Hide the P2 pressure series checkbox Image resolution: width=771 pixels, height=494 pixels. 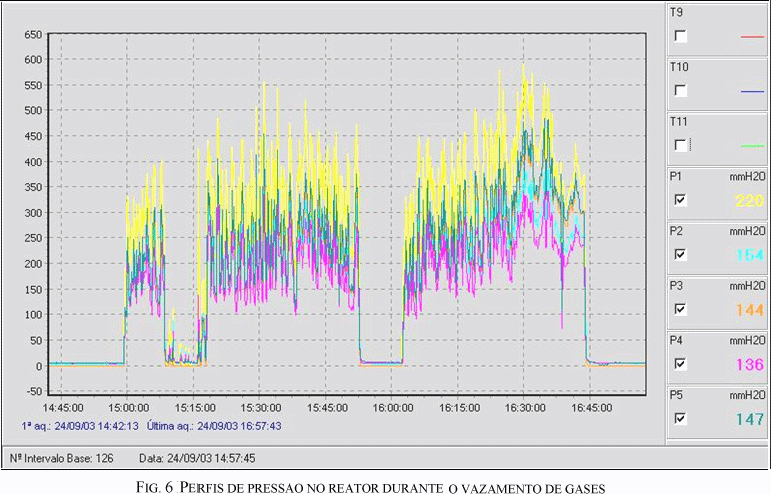(681, 255)
